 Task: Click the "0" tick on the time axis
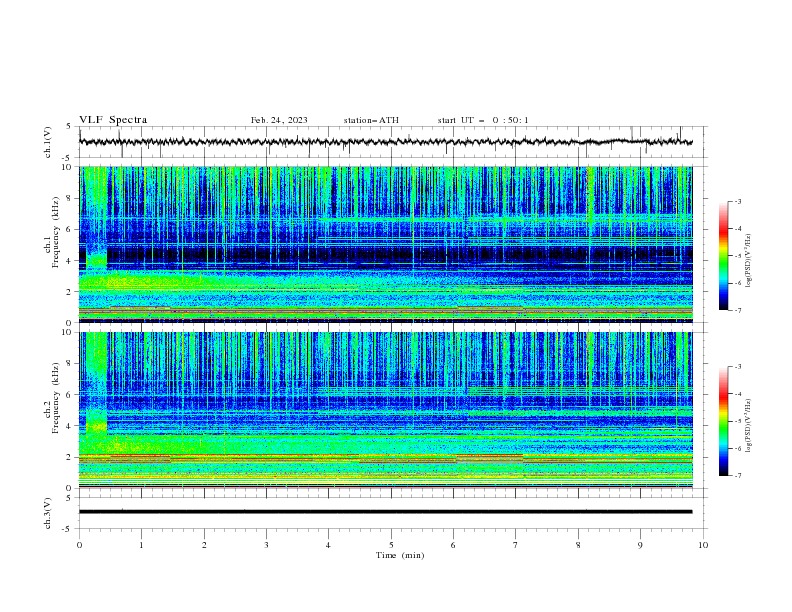pos(79,545)
